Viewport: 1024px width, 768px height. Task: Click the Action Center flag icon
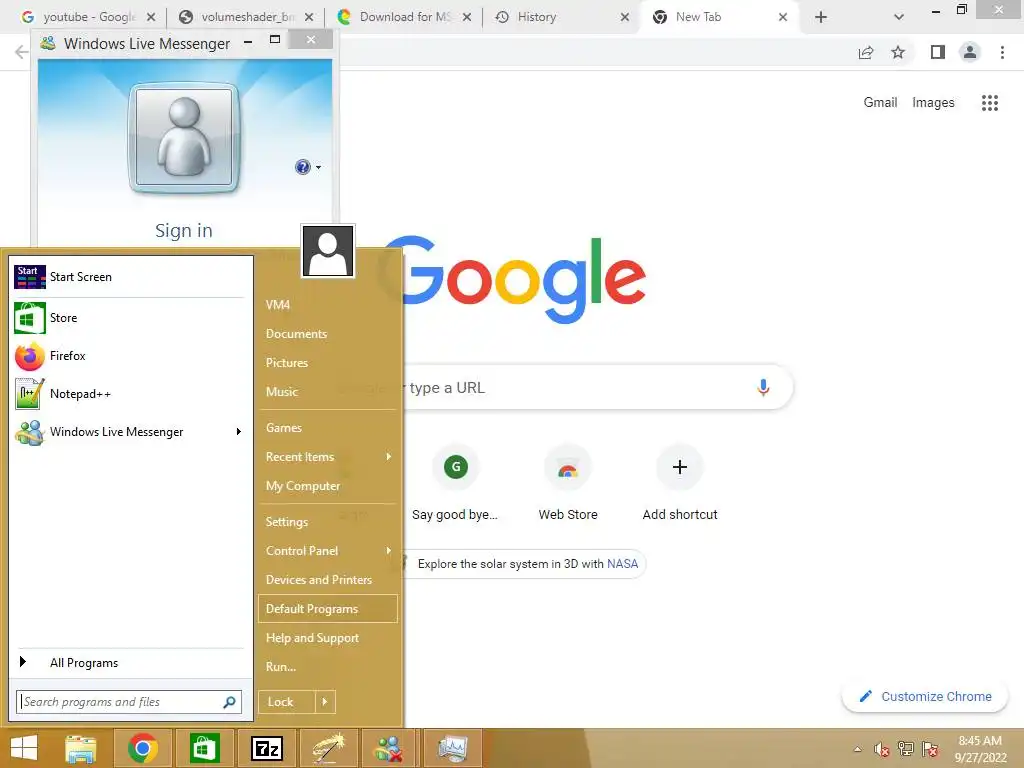pyautogui.click(x=930, y=749)
